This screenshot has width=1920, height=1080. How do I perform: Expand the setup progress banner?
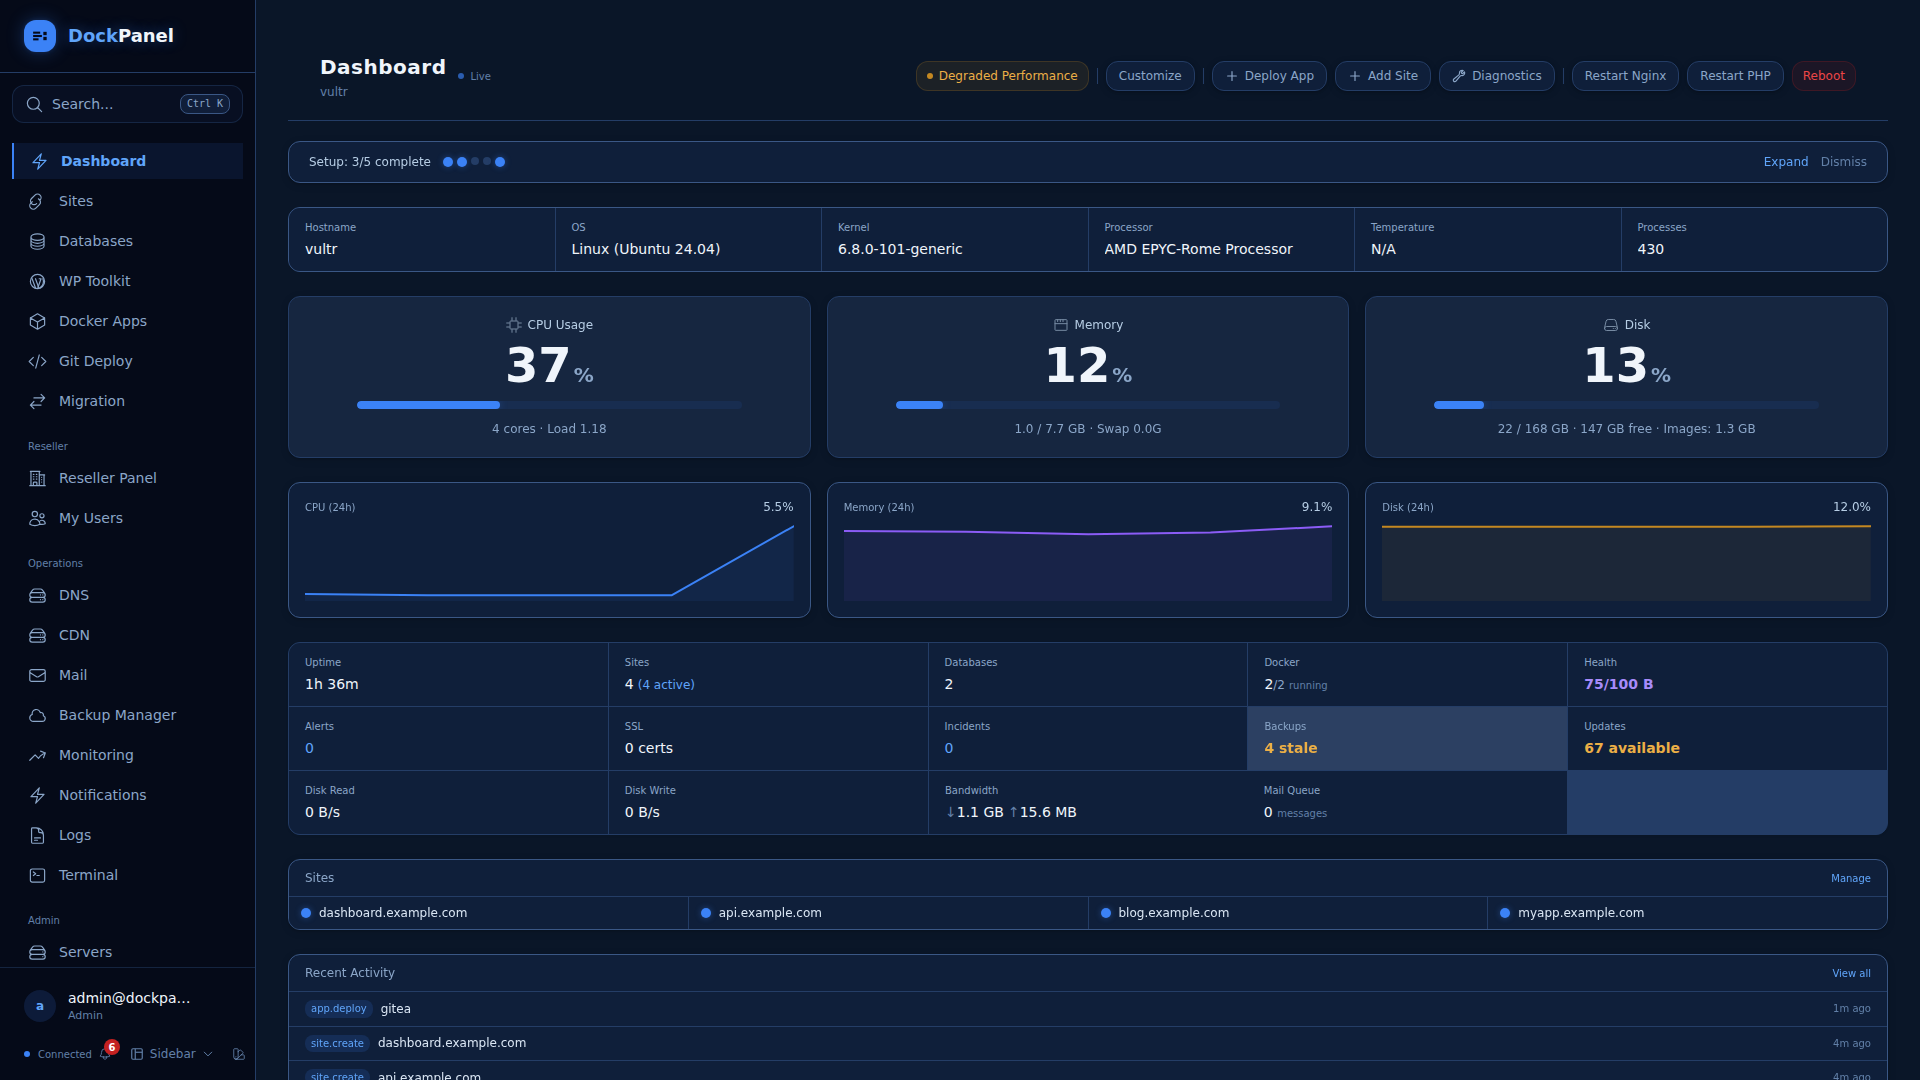(1785, 162)
